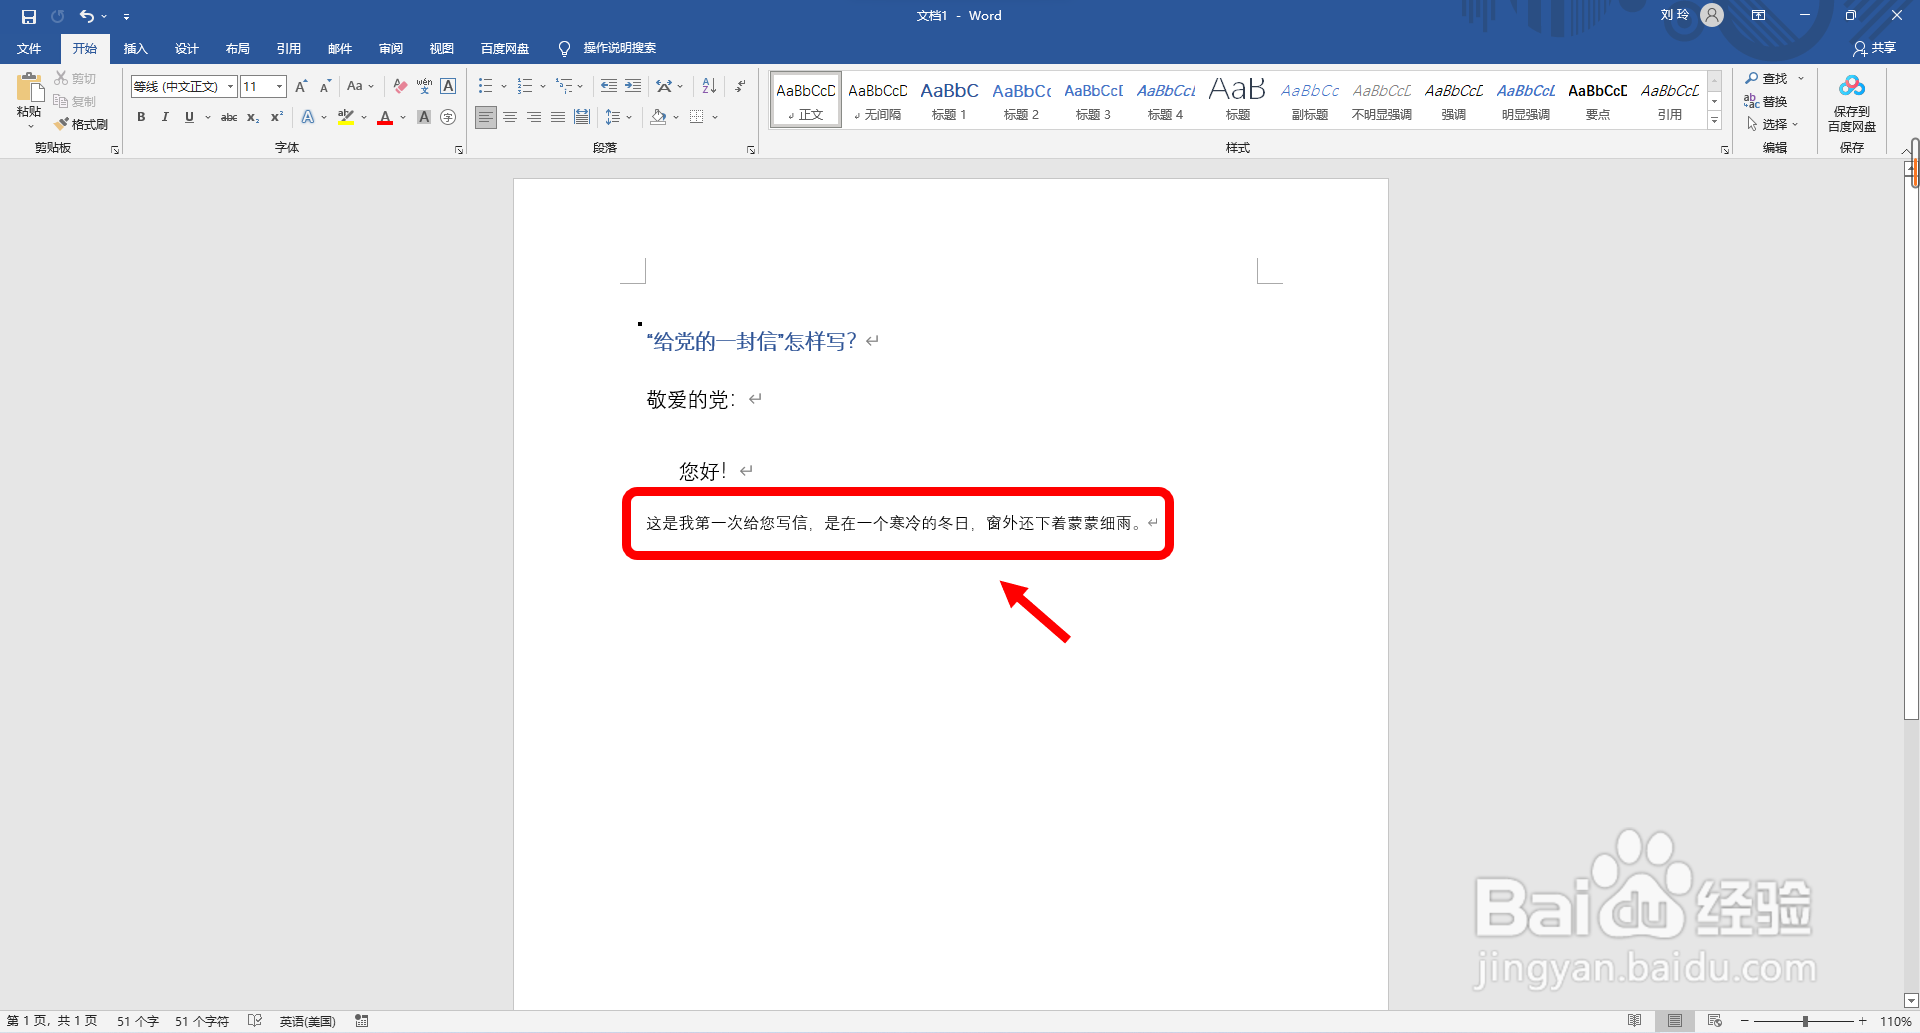Align text right
The image size is (1920, 1033).
point(534,117)
